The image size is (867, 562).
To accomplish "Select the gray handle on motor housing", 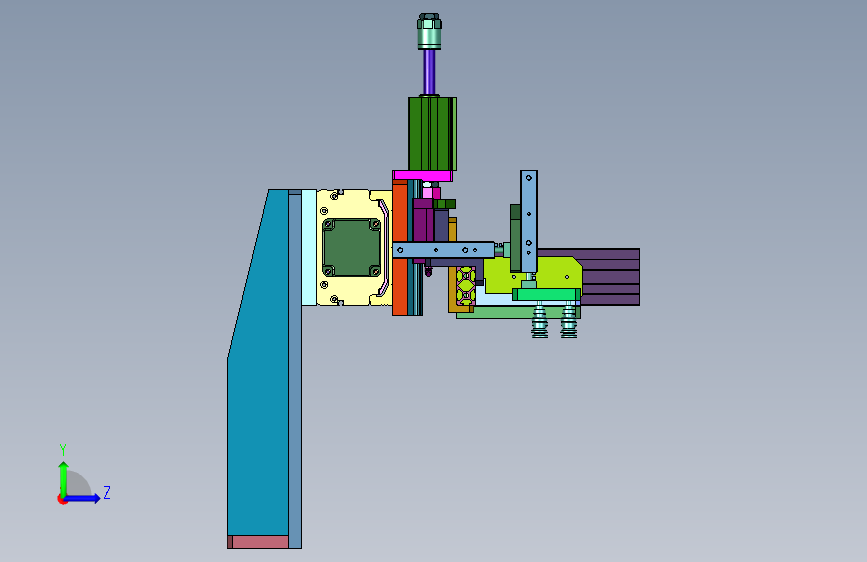I will (384, 247).
